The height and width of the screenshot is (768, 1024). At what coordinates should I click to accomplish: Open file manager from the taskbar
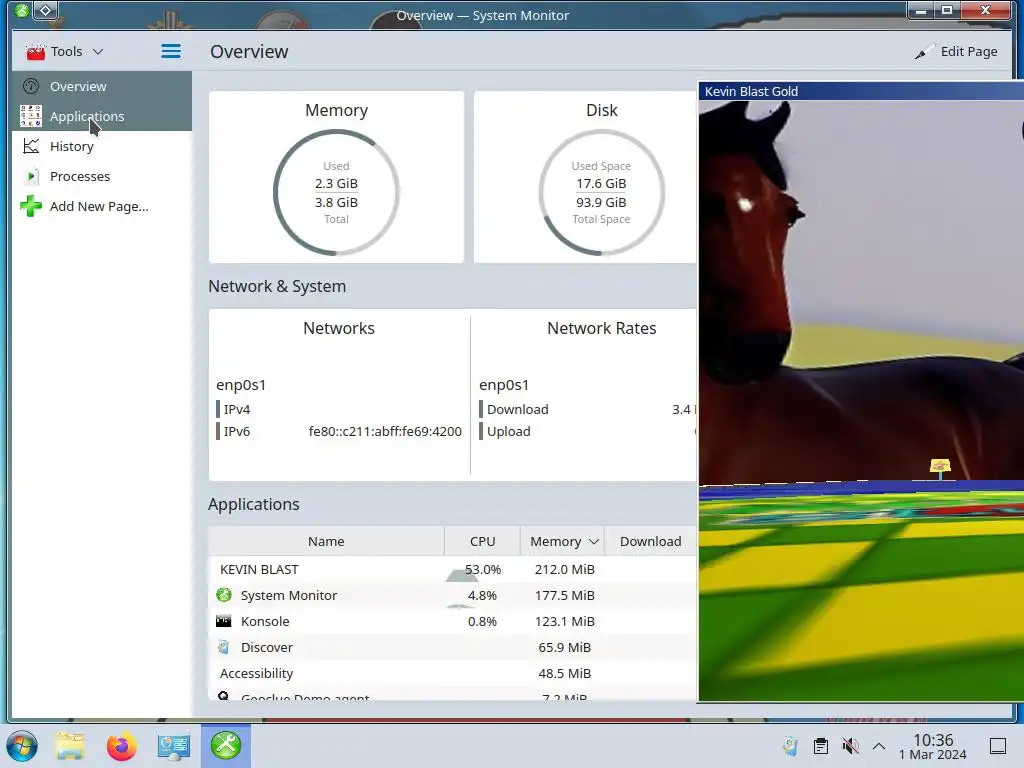tap(70, 746)
